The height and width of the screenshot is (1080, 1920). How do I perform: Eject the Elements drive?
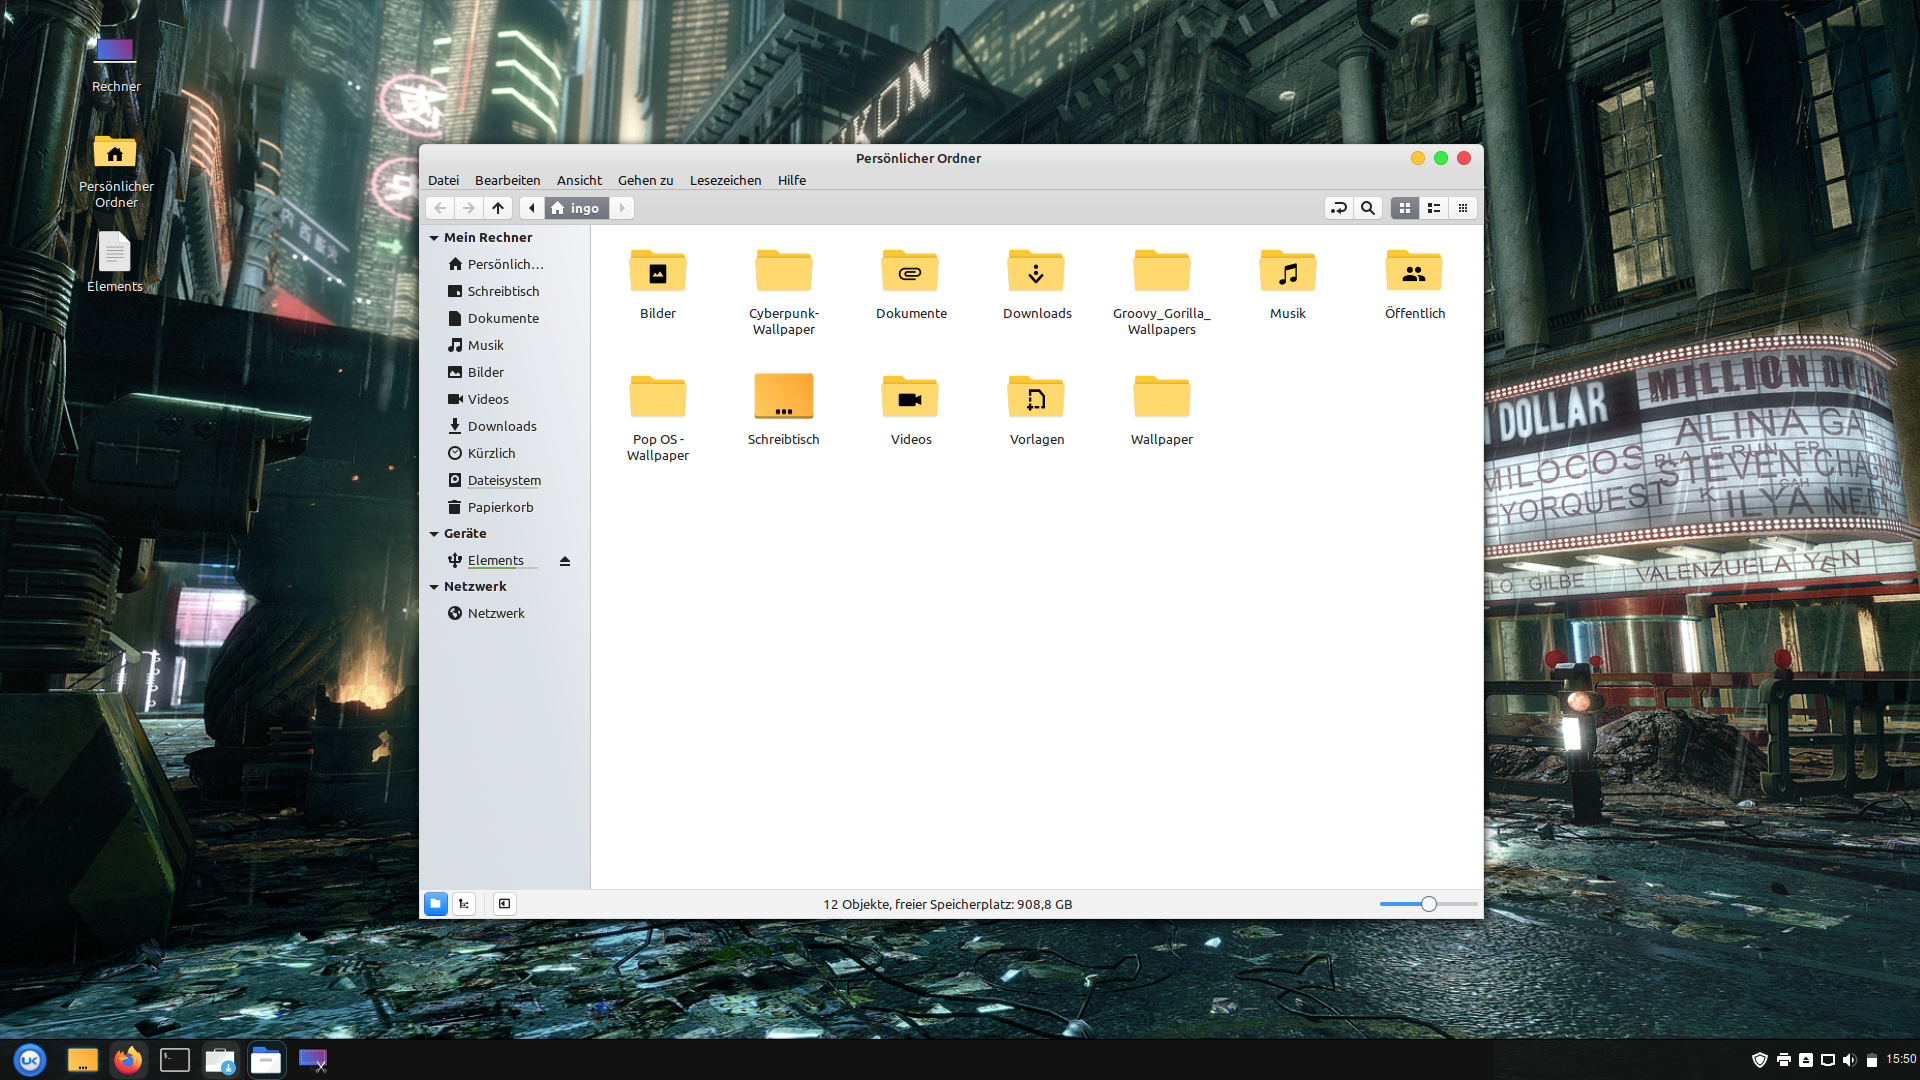pyautogui.click(x=565, y=561)
